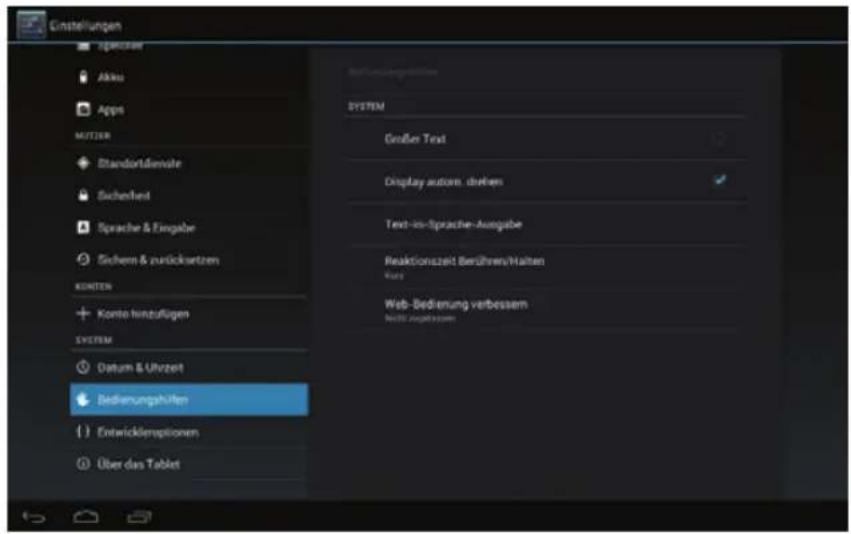Open Sprache & Eingabe settings
The image size is (851, 534).
pos(189,227)
